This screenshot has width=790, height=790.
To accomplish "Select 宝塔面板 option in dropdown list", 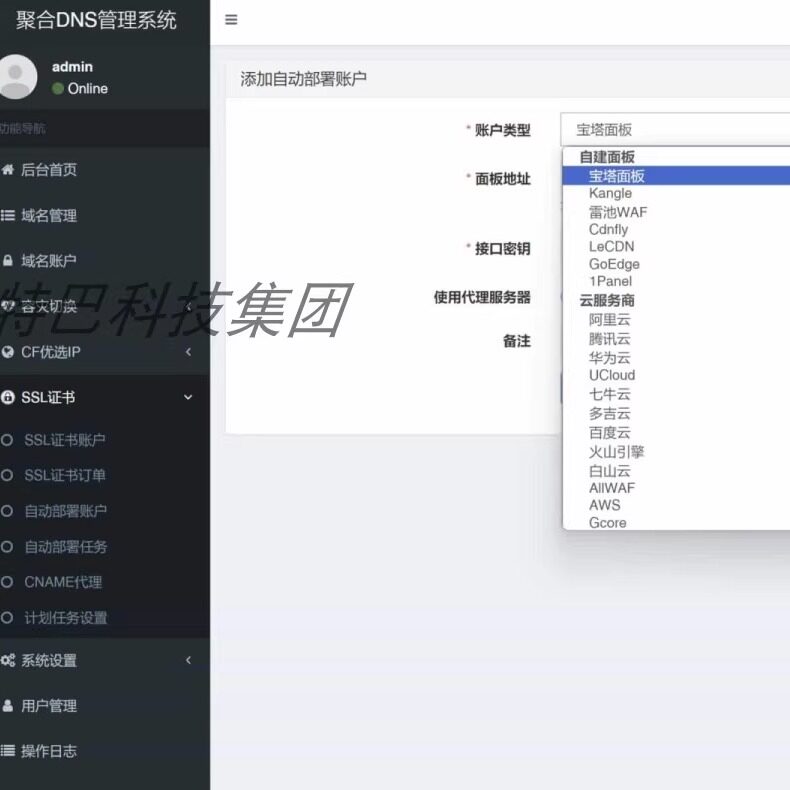I will (x=676, y=176).
